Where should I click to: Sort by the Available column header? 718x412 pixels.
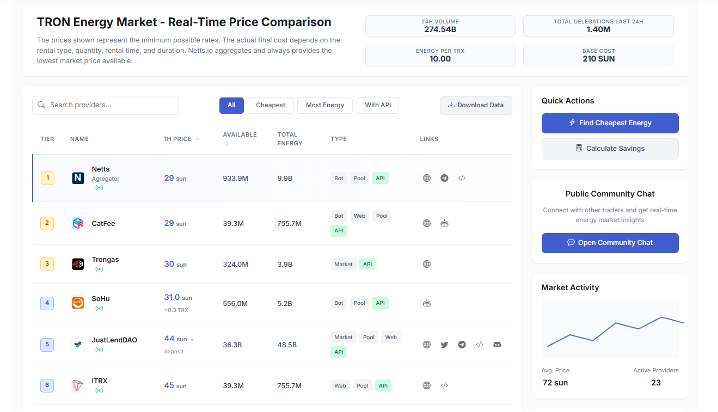[x=240, y=134]
